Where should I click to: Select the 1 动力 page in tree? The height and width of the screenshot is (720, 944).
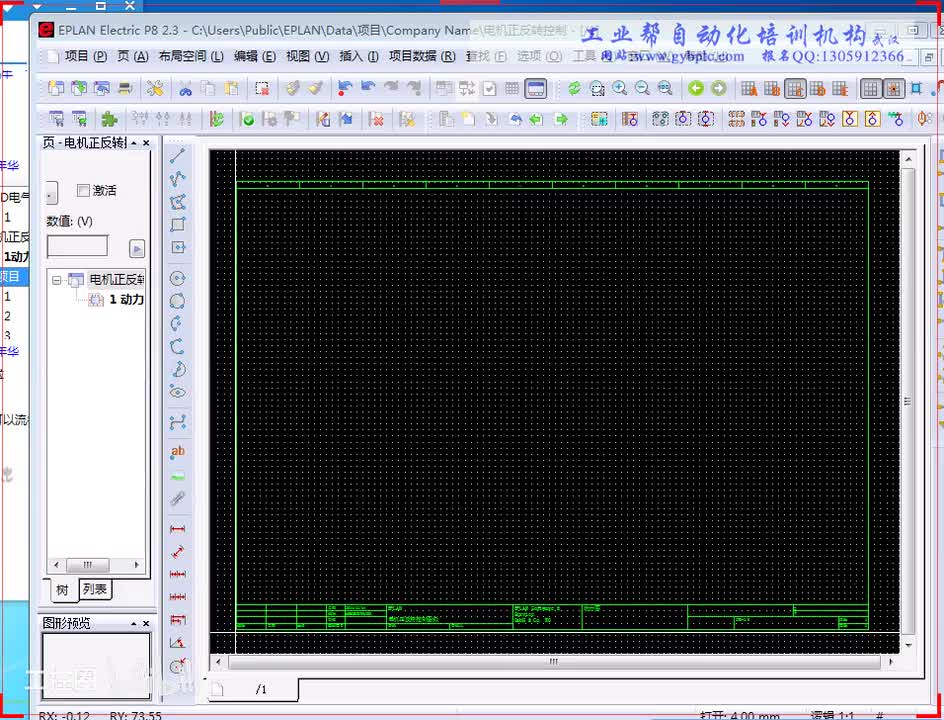pyautogui.click(x=125, y=300)
